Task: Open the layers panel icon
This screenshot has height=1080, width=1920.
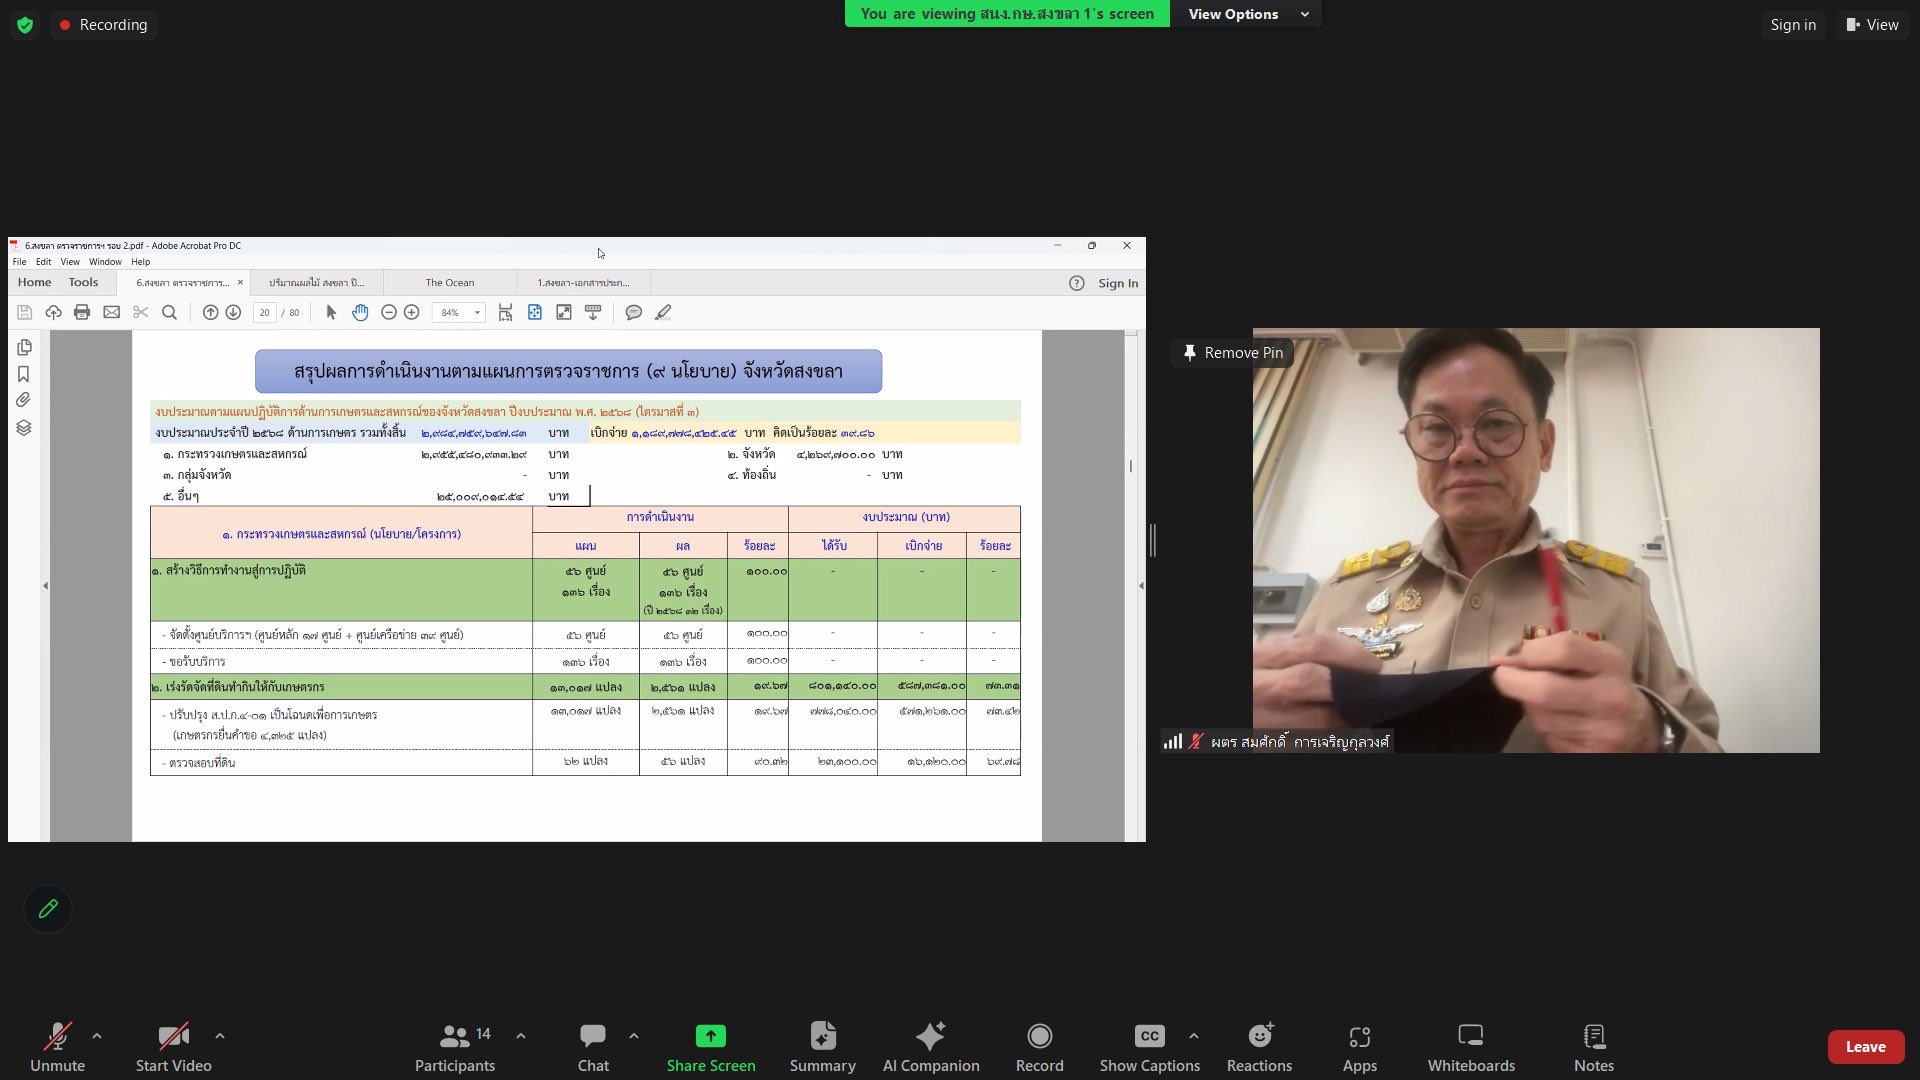Action: pos(24,428)
